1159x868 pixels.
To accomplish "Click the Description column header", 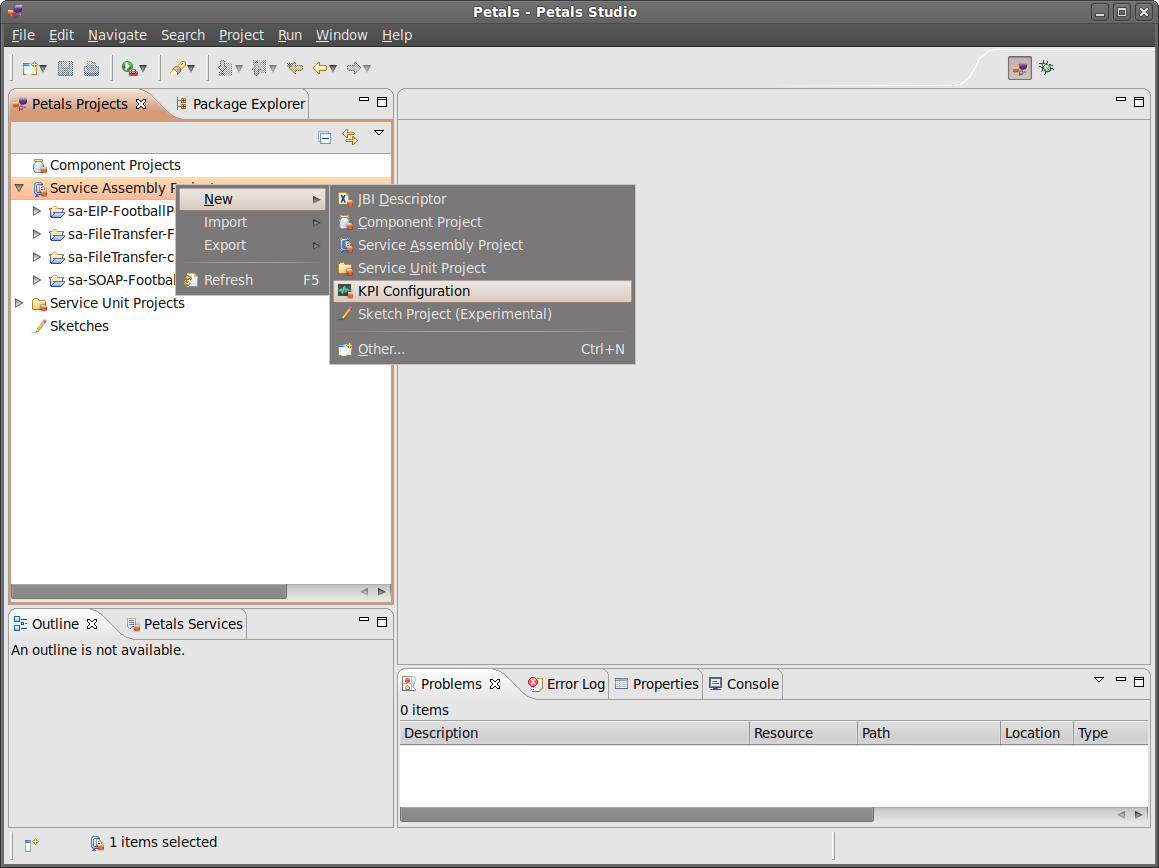I will click(x=573, y=733).
